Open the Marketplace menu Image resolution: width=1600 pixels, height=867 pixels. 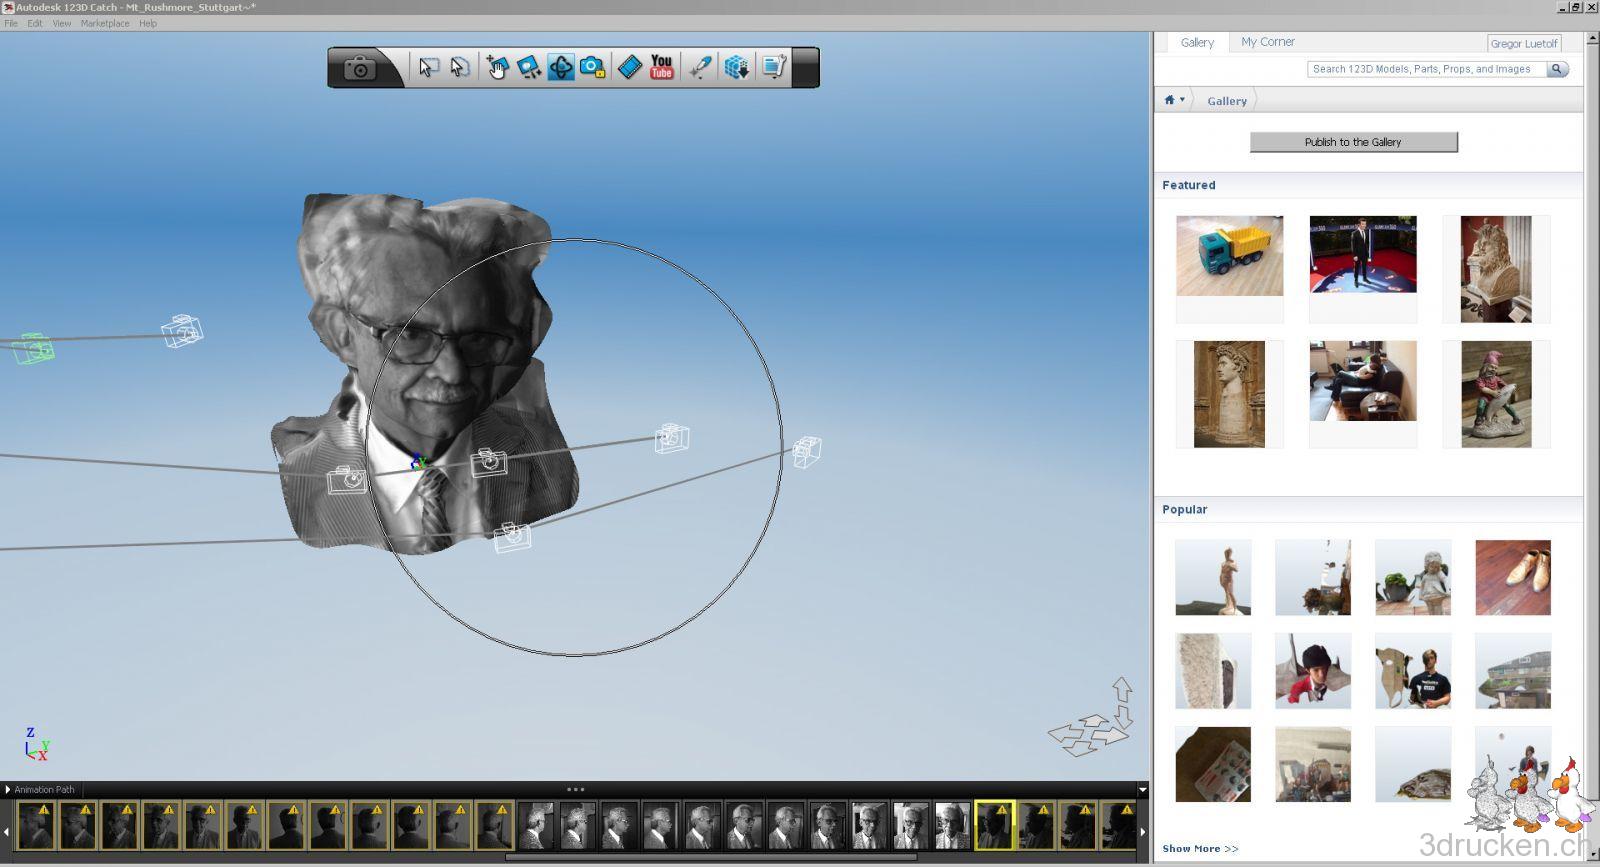[x=105, y=23]
